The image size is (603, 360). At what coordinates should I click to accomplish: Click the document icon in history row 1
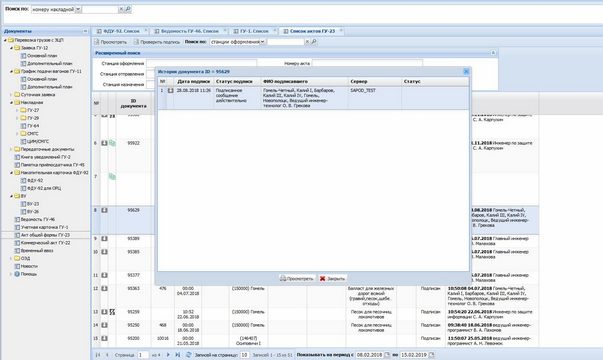tap(170, 90)
